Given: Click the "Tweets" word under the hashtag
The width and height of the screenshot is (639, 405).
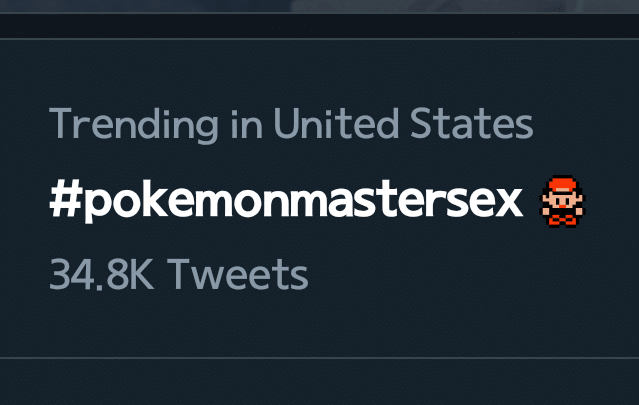Looking at the screenshot, I should pos(236,273).
